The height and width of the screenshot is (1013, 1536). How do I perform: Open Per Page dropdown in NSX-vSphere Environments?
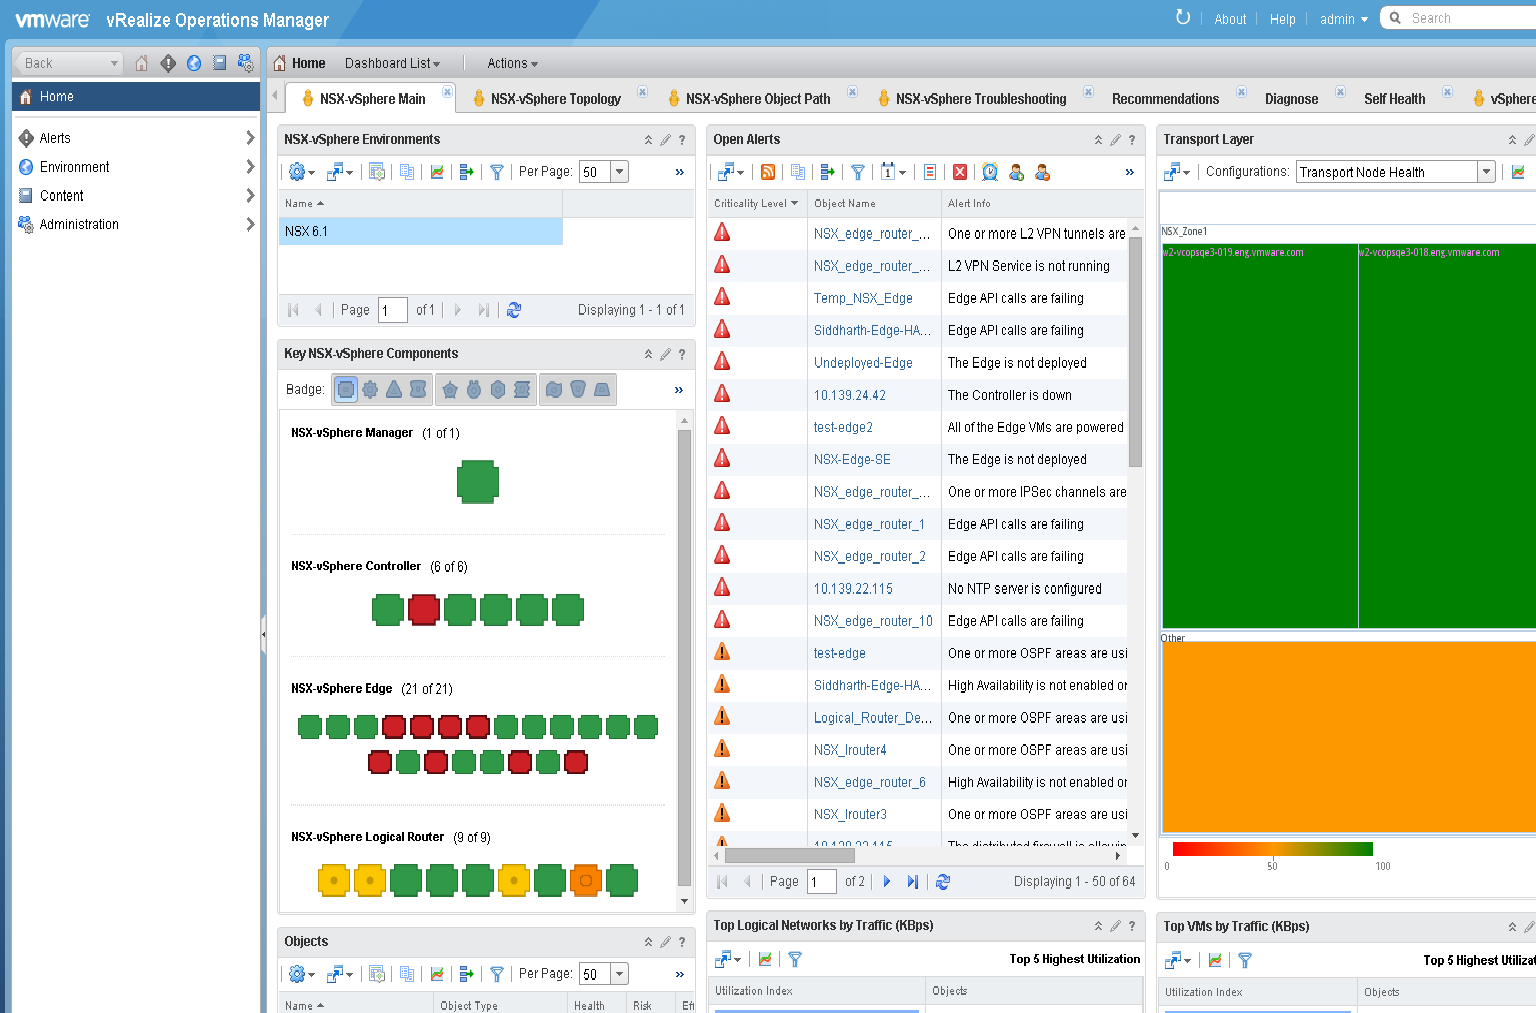[620, 172]
